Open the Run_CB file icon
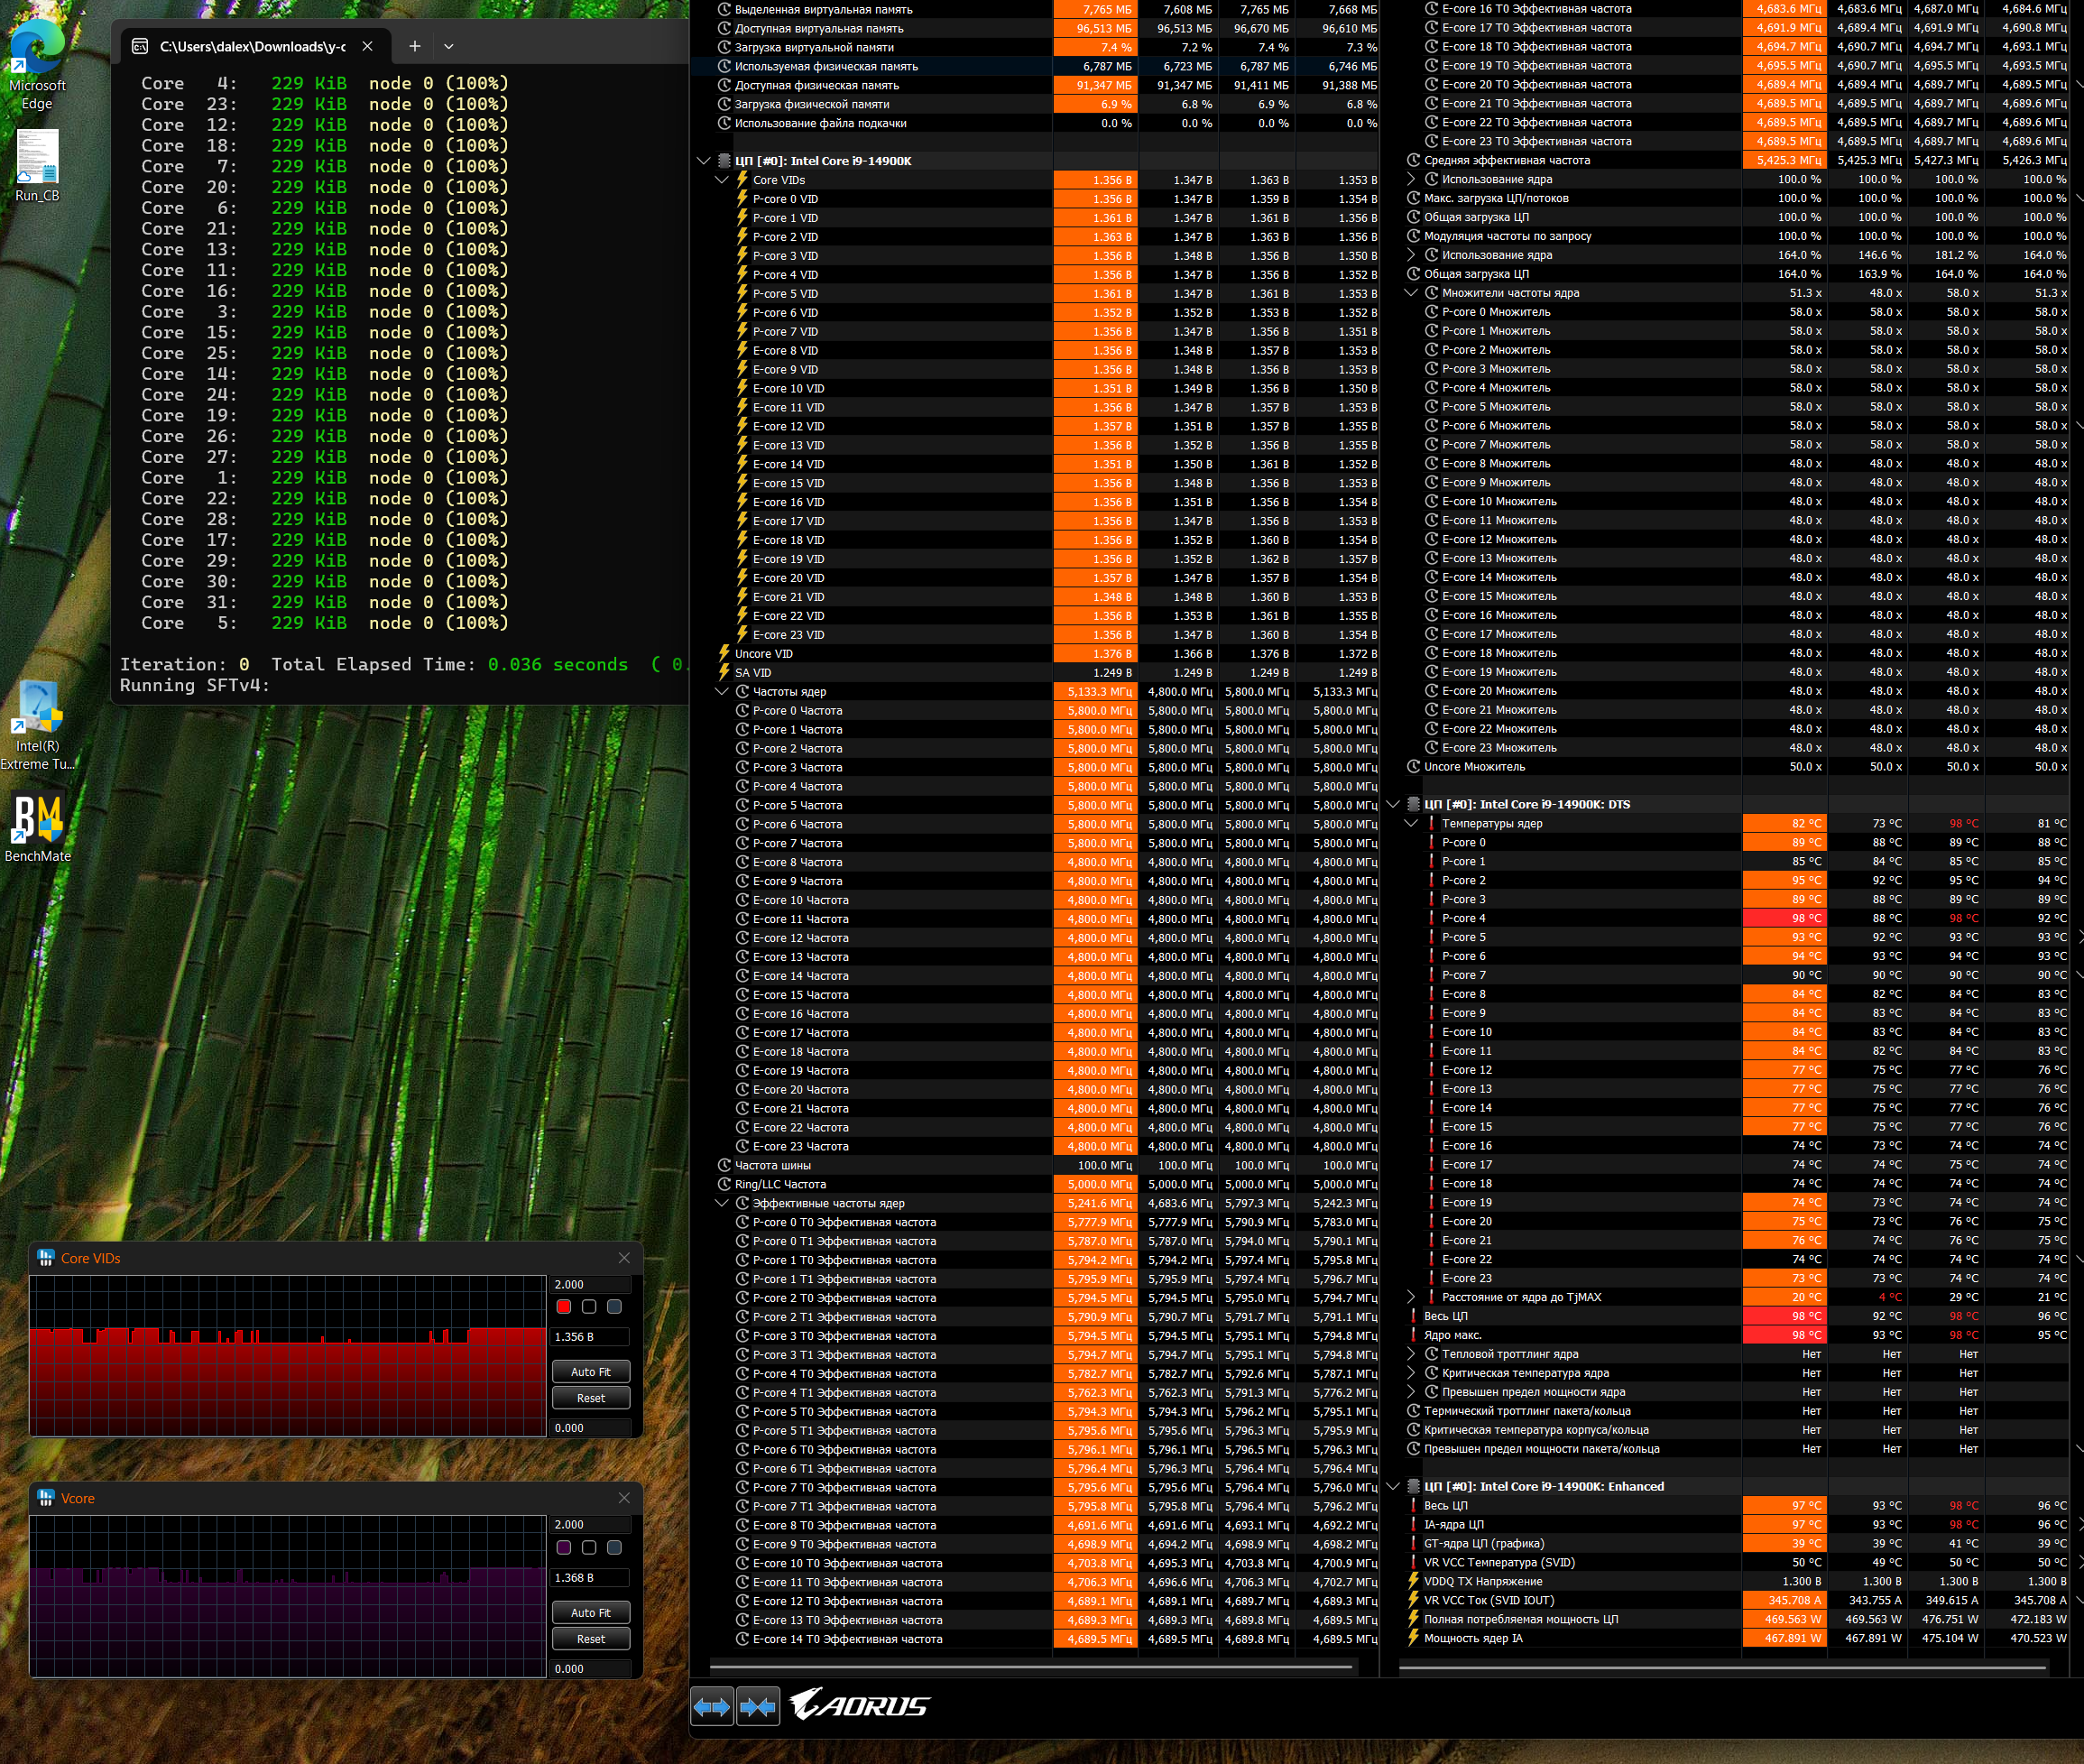Viewport: 2084px width, 1764px height. pos(37,157)
